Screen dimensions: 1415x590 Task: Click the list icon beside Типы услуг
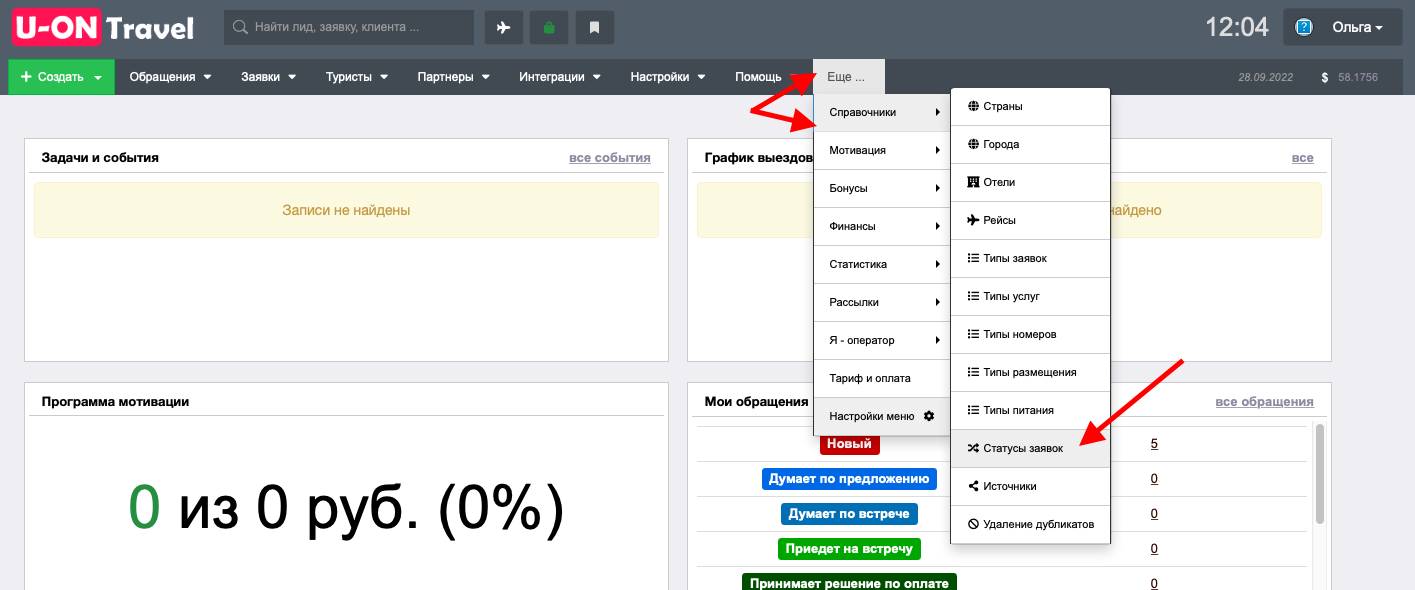click(973, 296)
